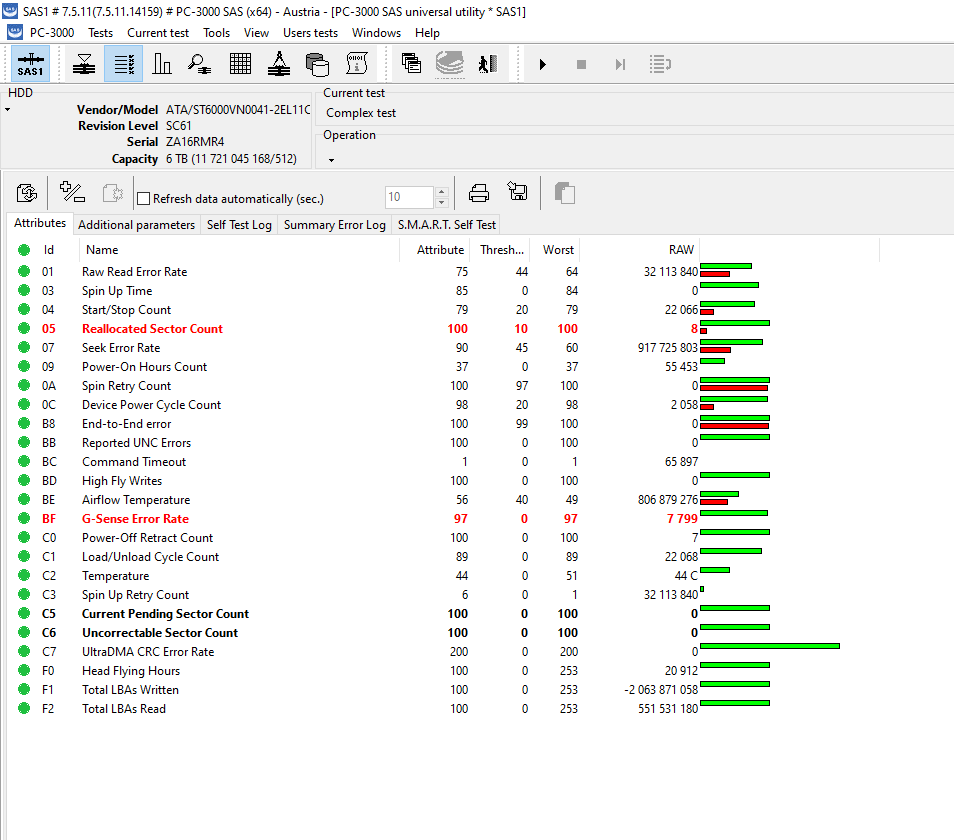Expand the Operation section arrow
This screenshot has width=954, height=840.
tap(332, 161)
